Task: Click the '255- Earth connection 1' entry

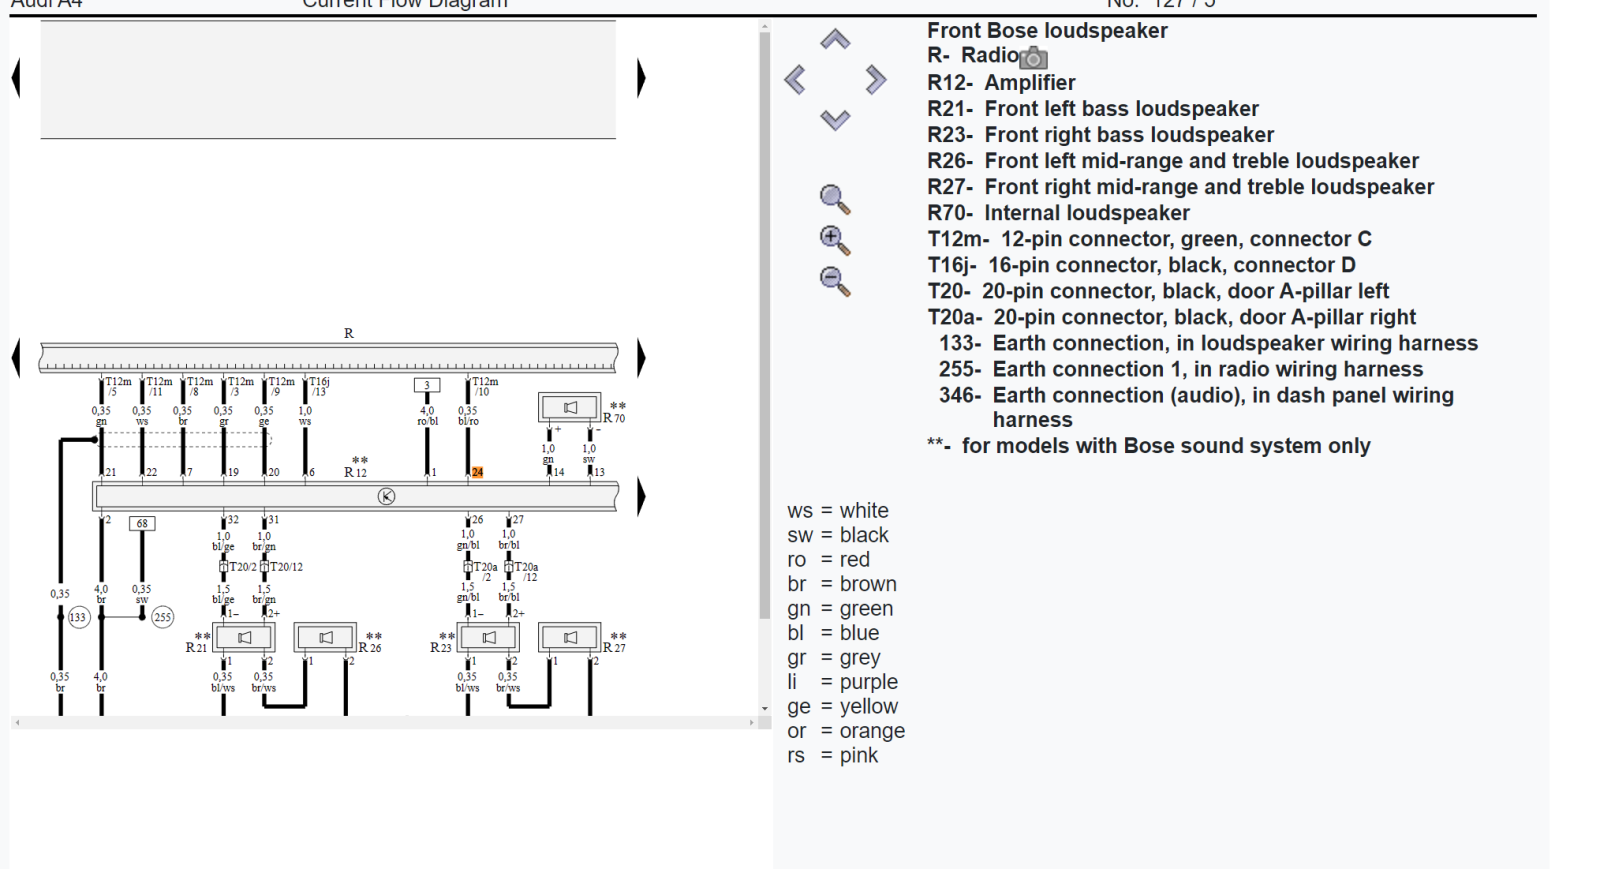Action: coord(1181,369)
